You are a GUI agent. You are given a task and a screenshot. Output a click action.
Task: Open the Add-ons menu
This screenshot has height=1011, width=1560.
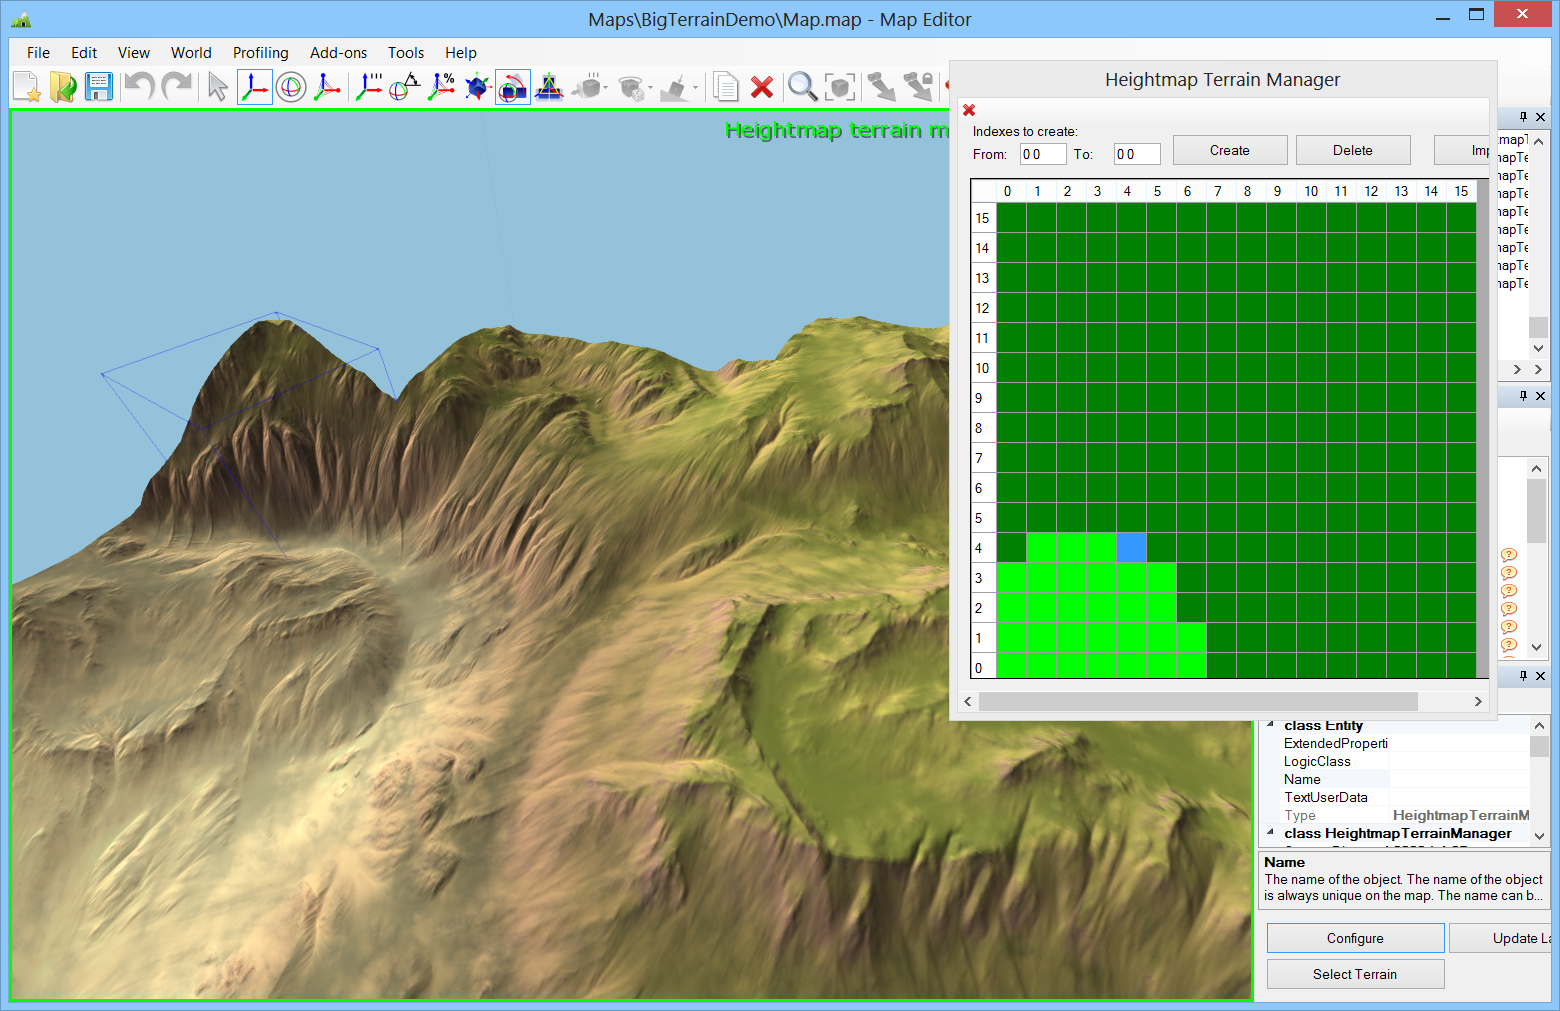[x=338, y=53]
